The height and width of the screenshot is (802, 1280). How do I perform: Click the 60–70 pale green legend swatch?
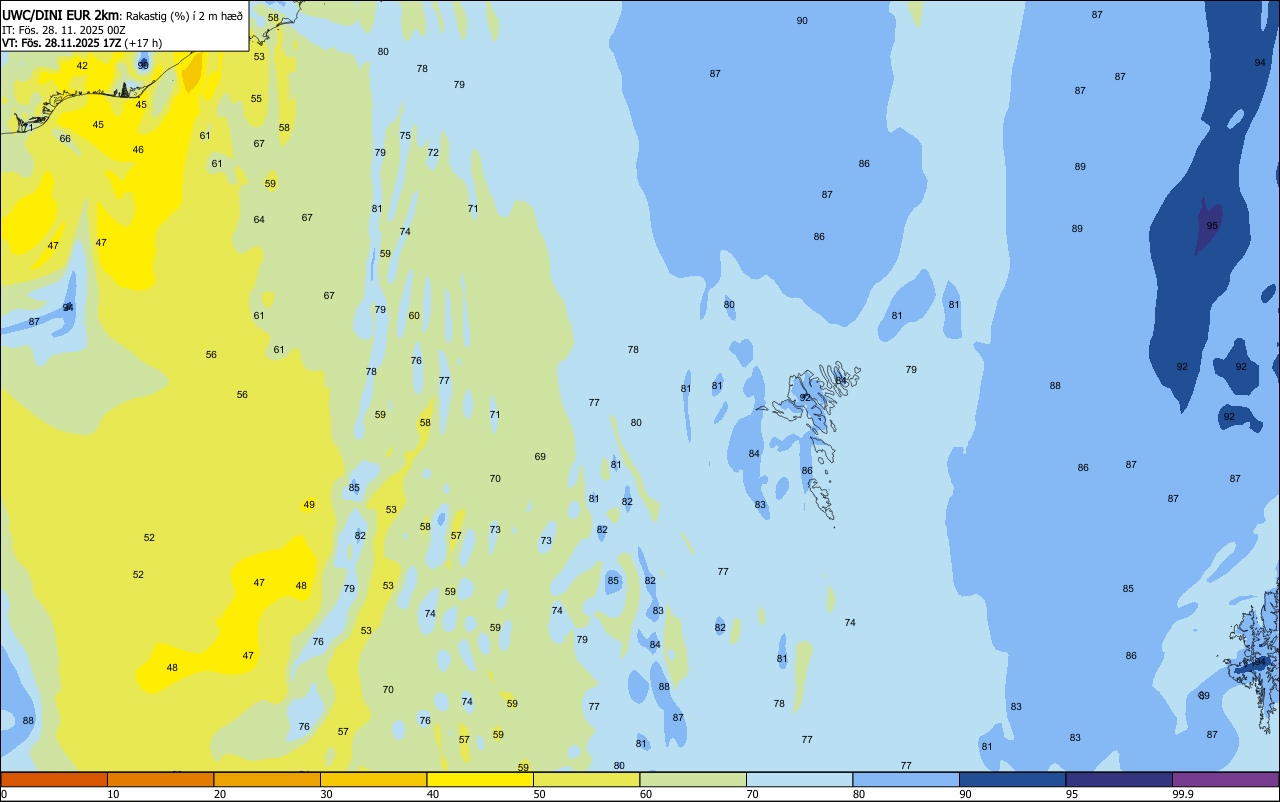click(x=693, y=779)
